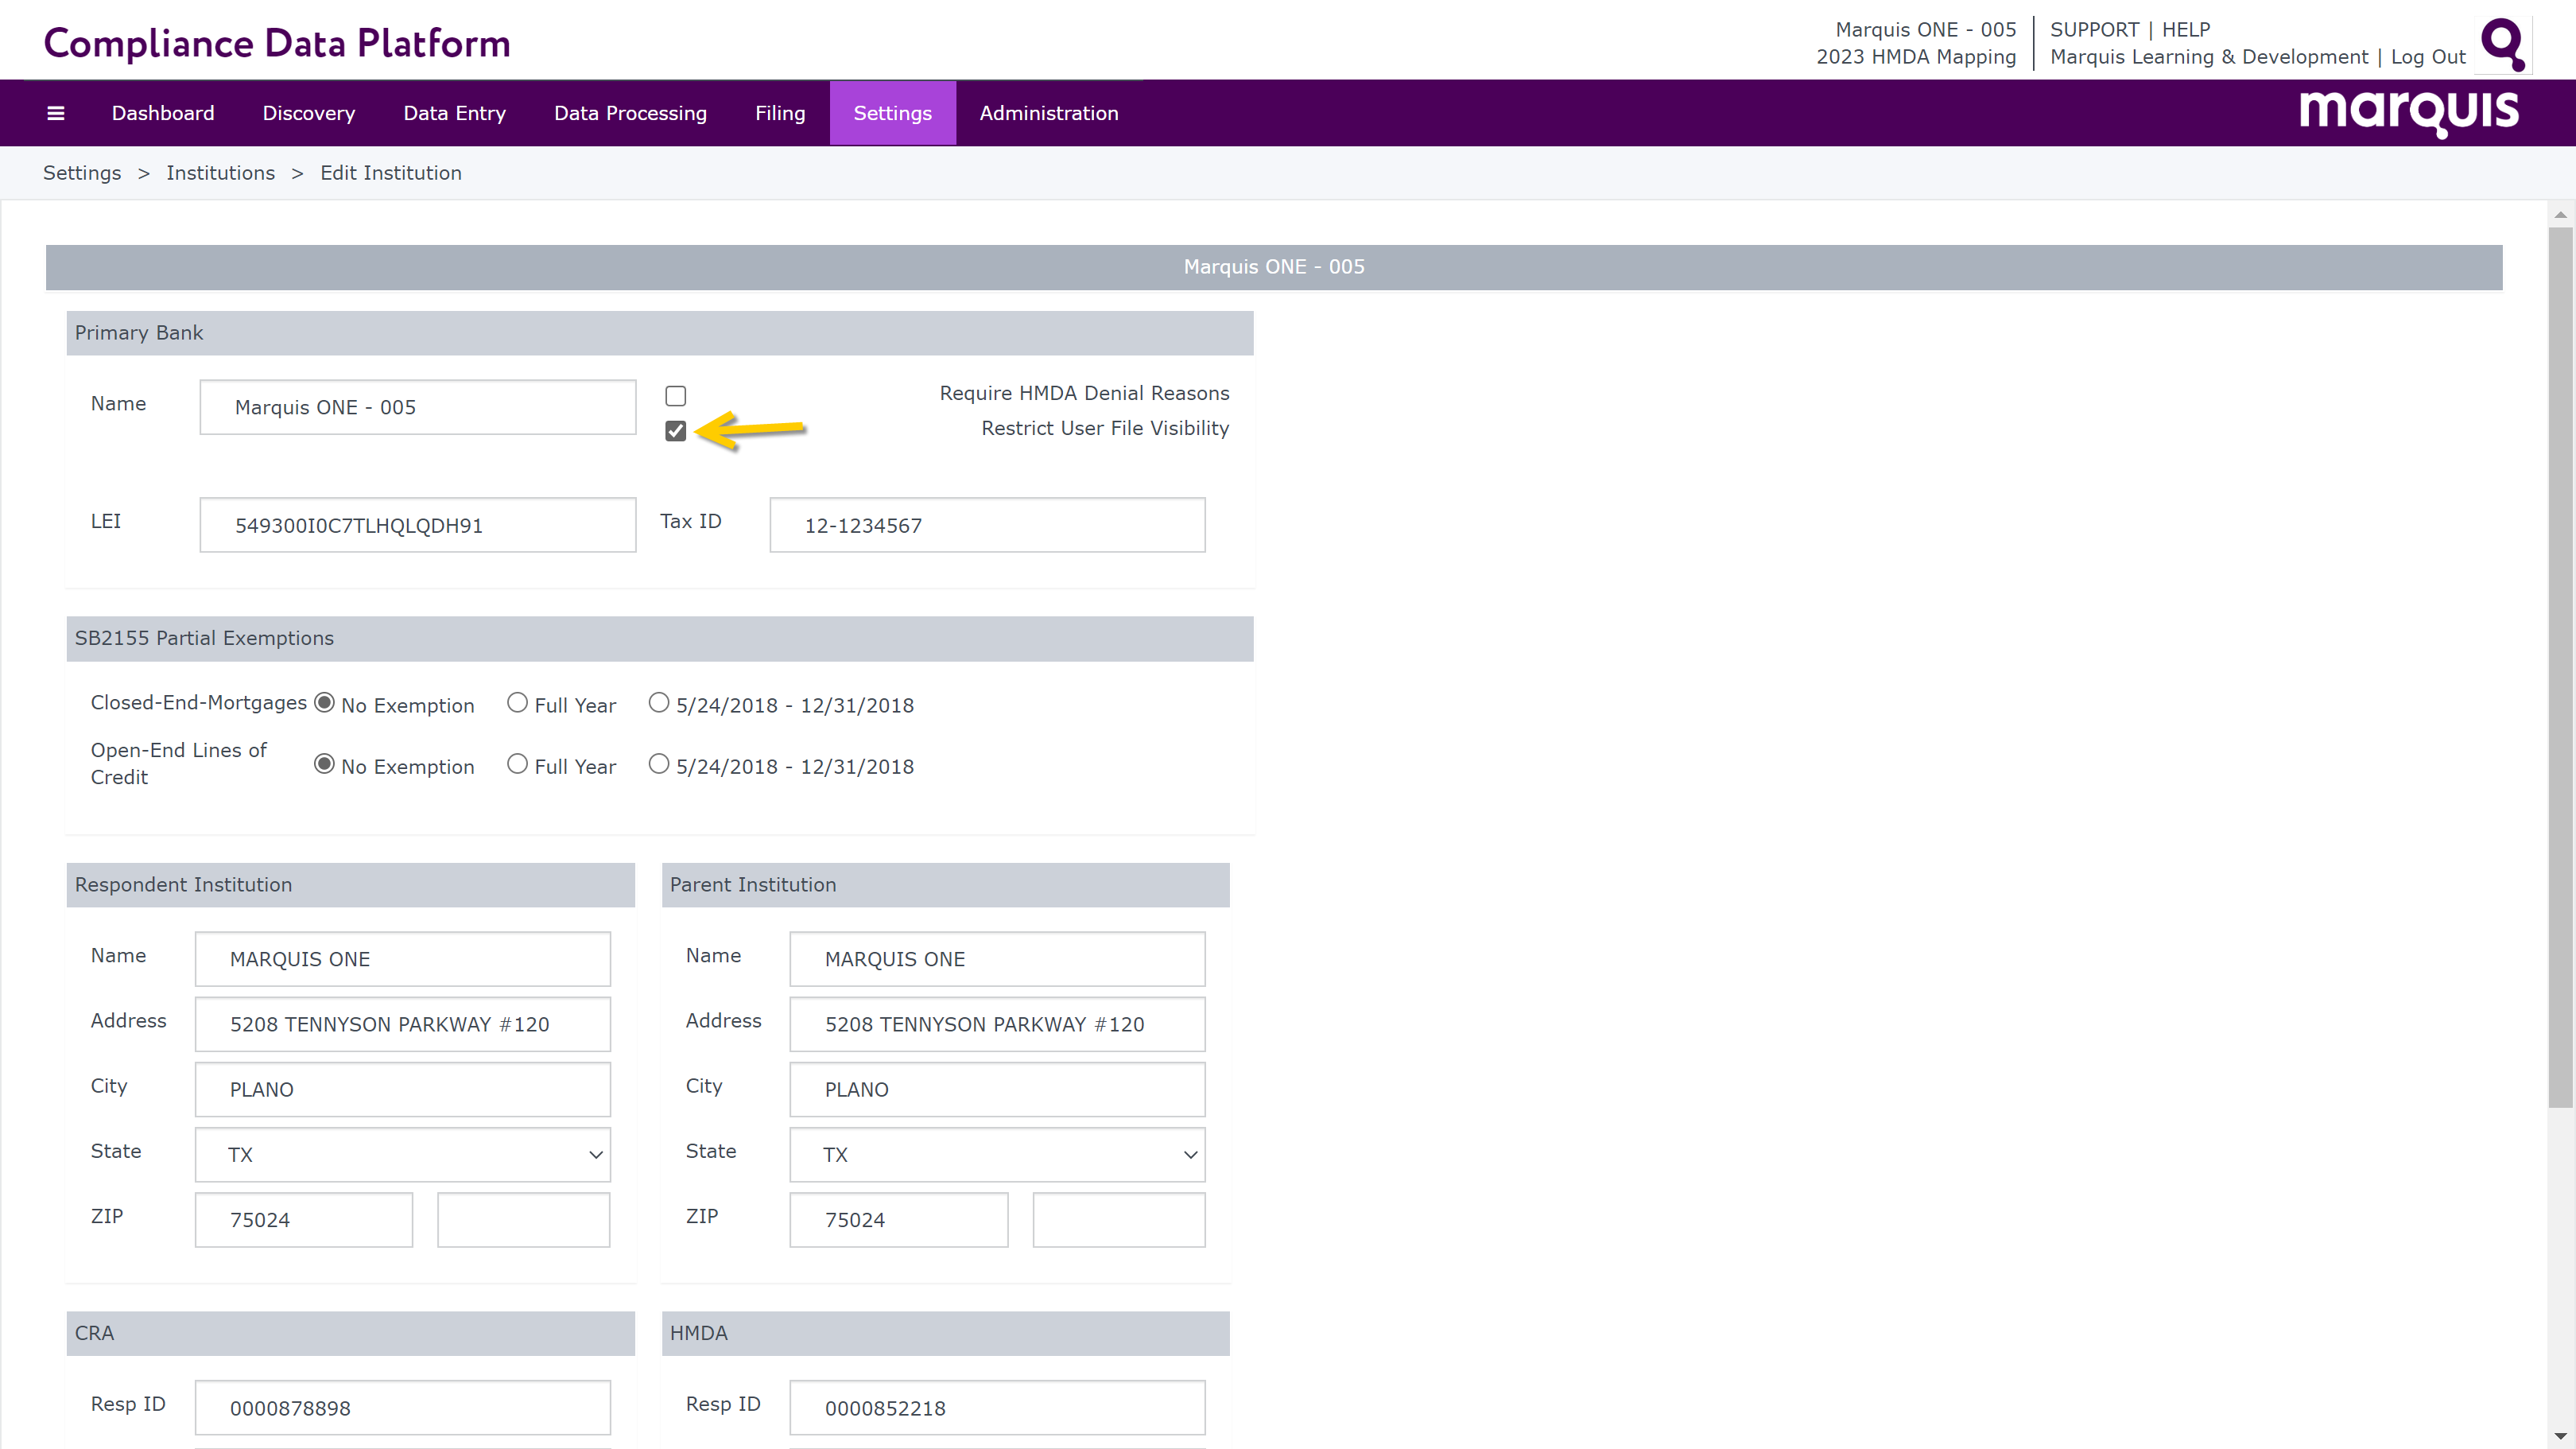
Task: Click the Respondent Institution Address field
Action: [403, 1024]
